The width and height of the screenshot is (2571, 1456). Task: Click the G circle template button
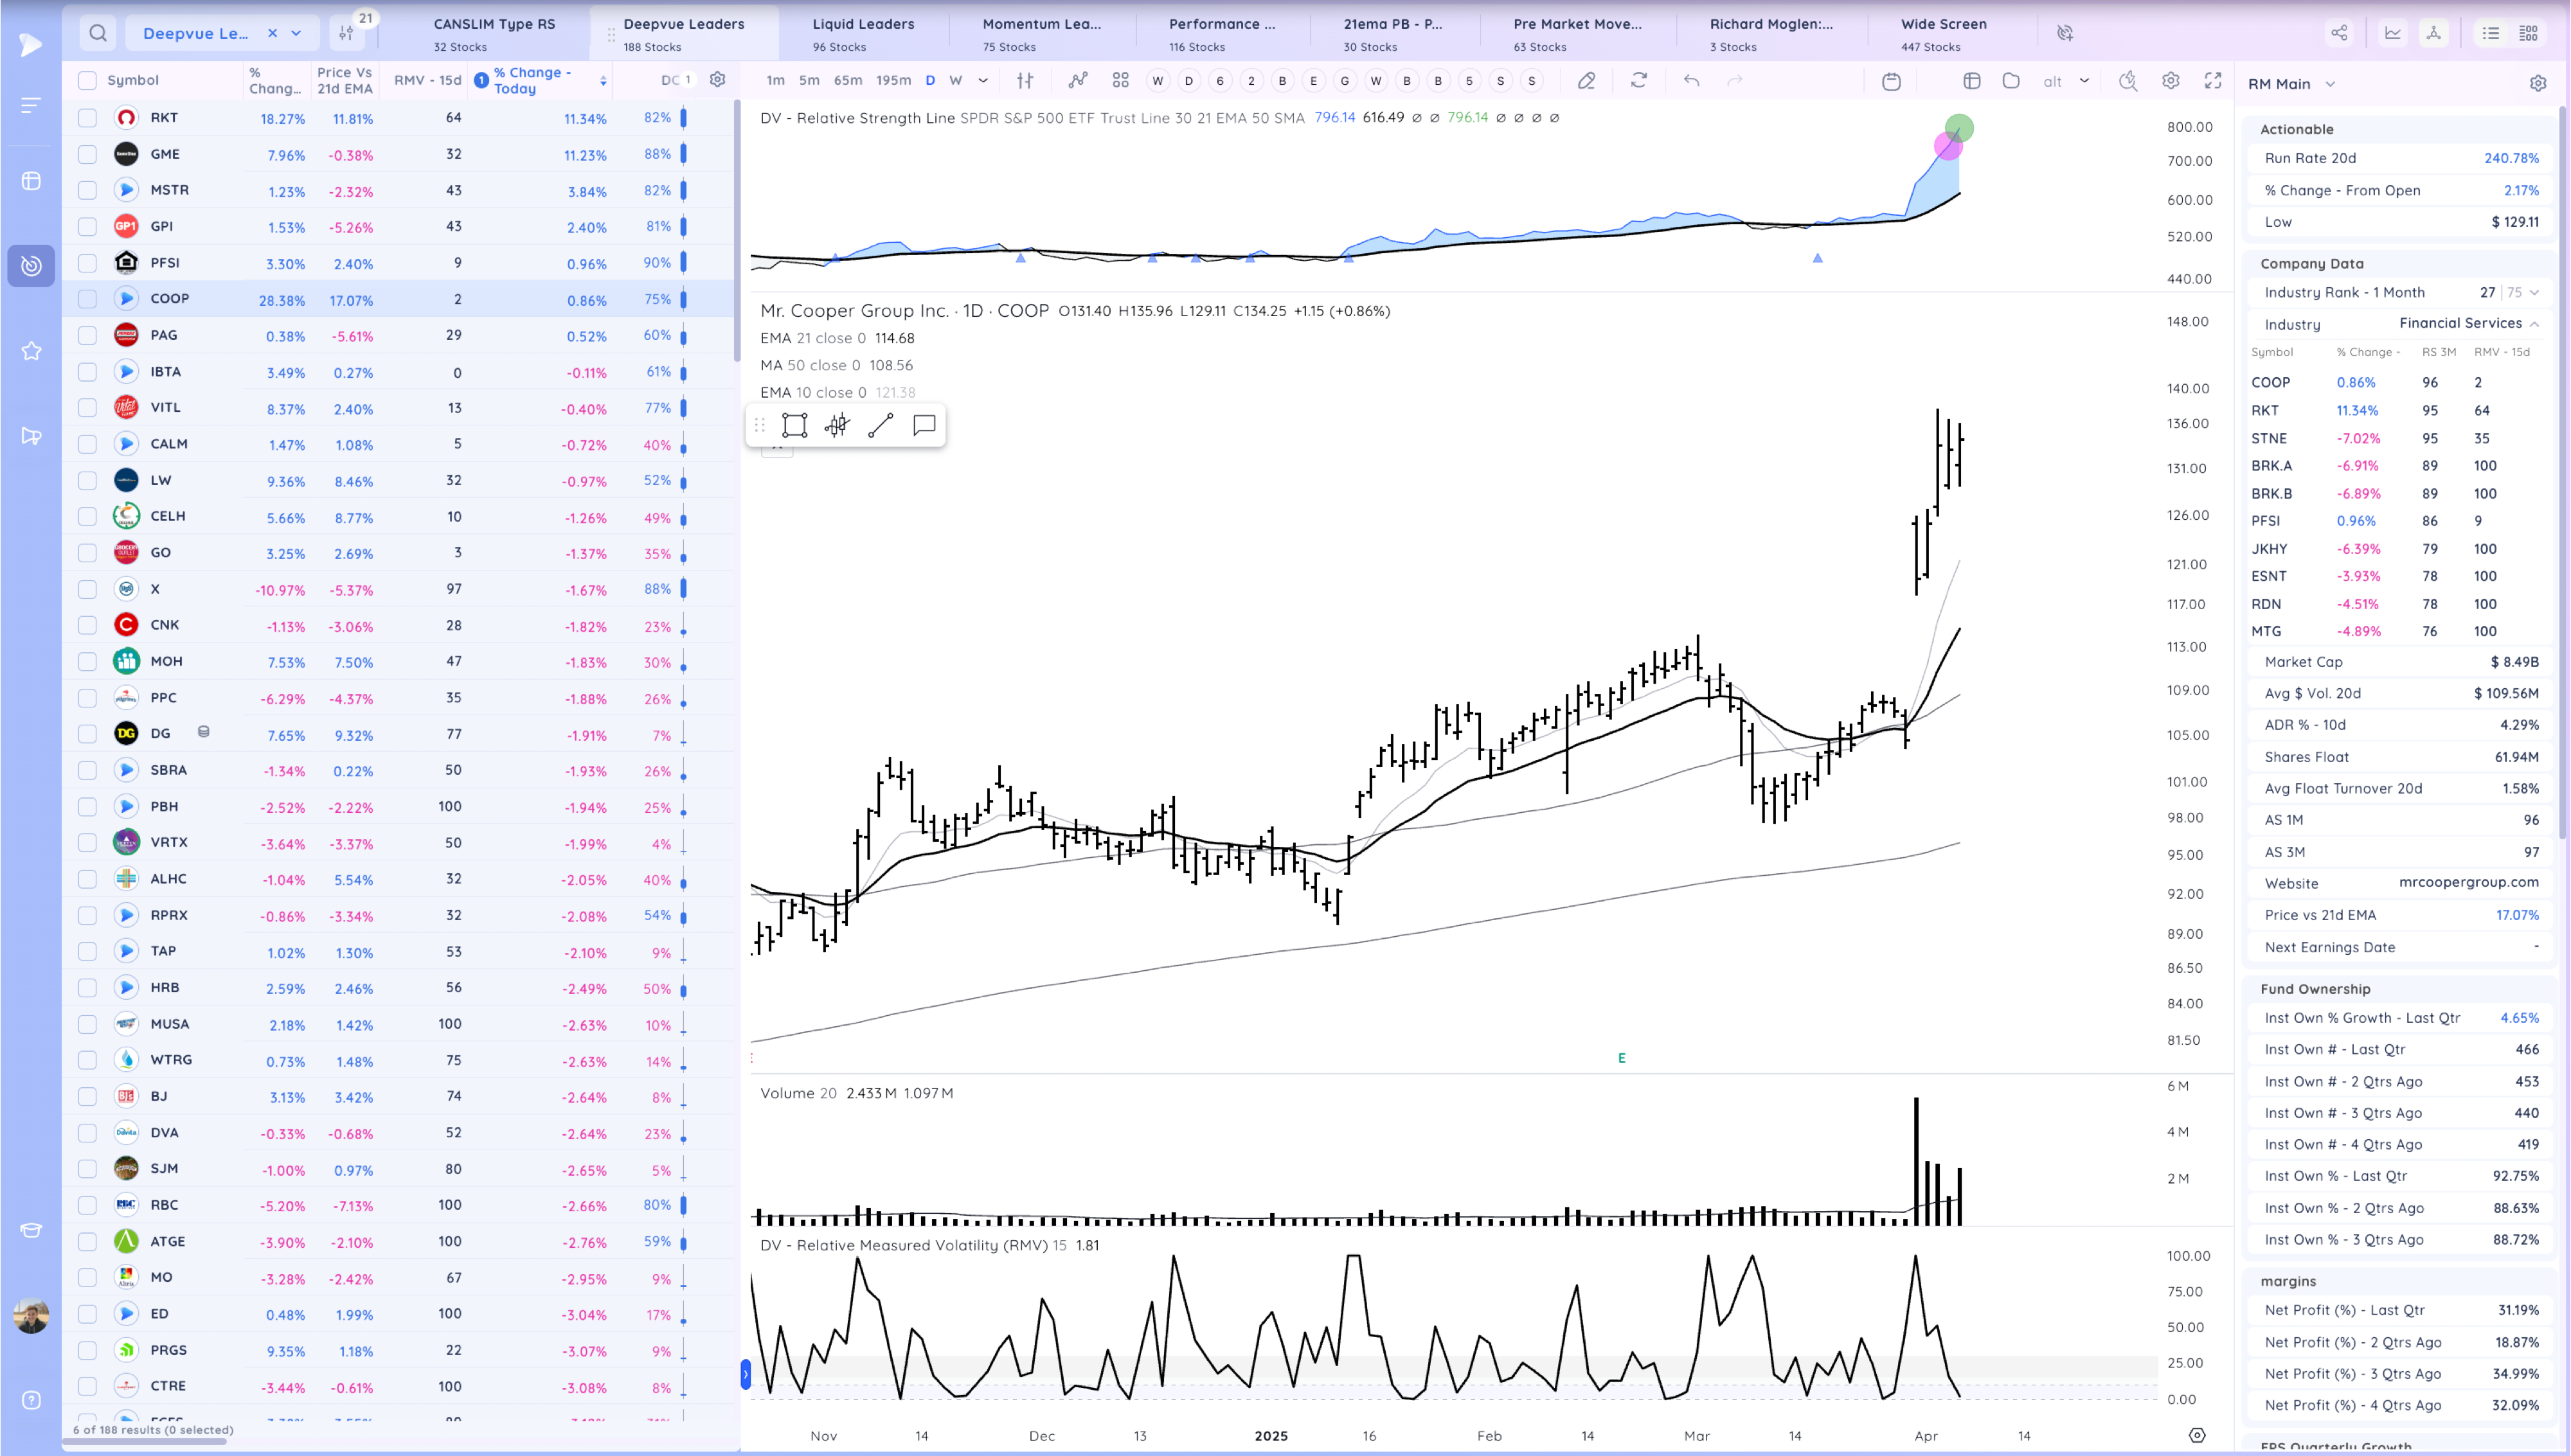pos(1344,81)
